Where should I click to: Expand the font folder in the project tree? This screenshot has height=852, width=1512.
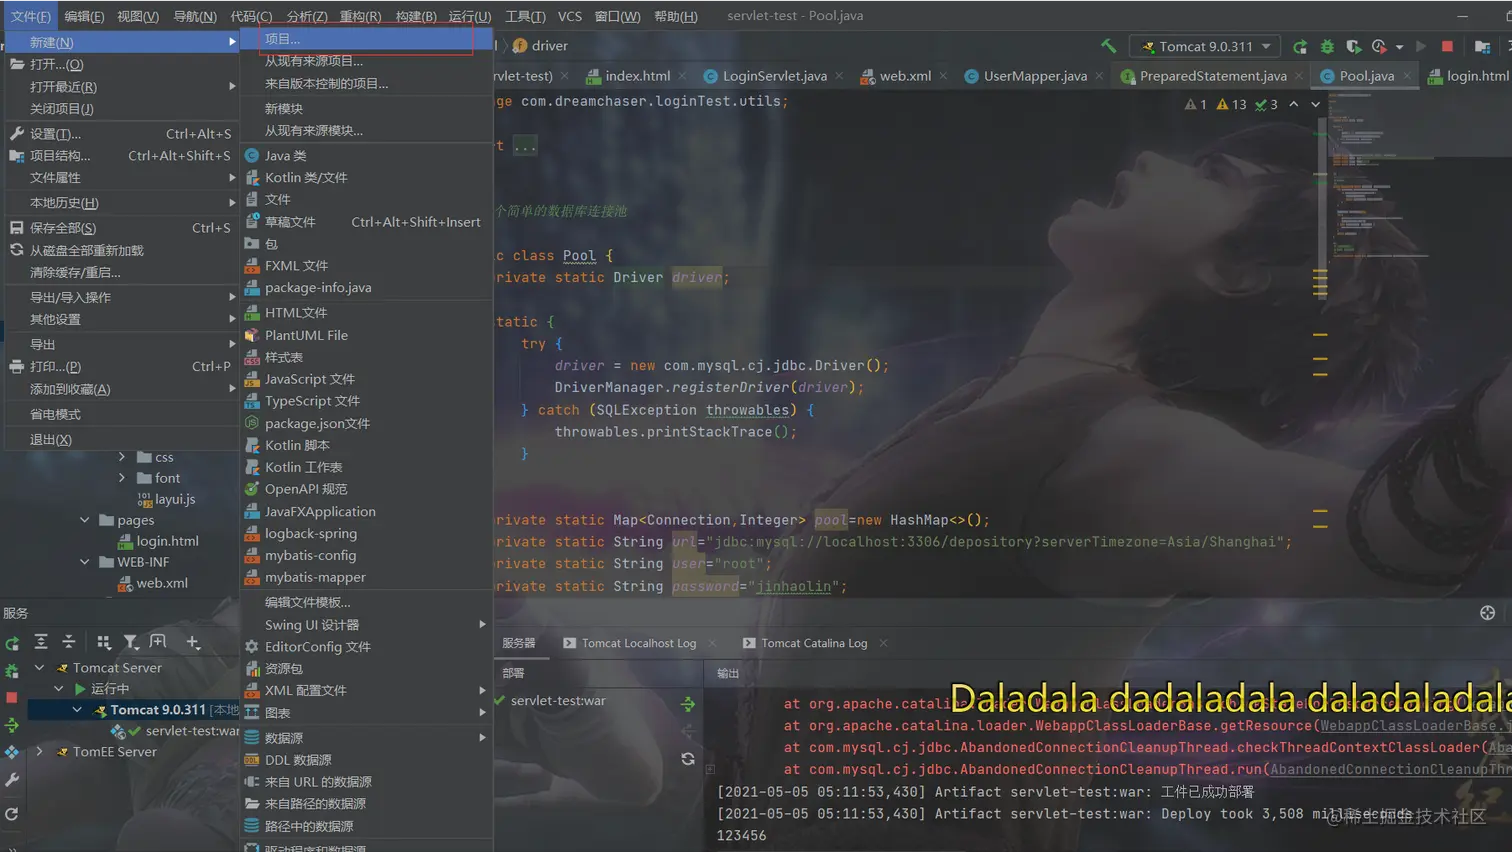(x=122, y=478)
